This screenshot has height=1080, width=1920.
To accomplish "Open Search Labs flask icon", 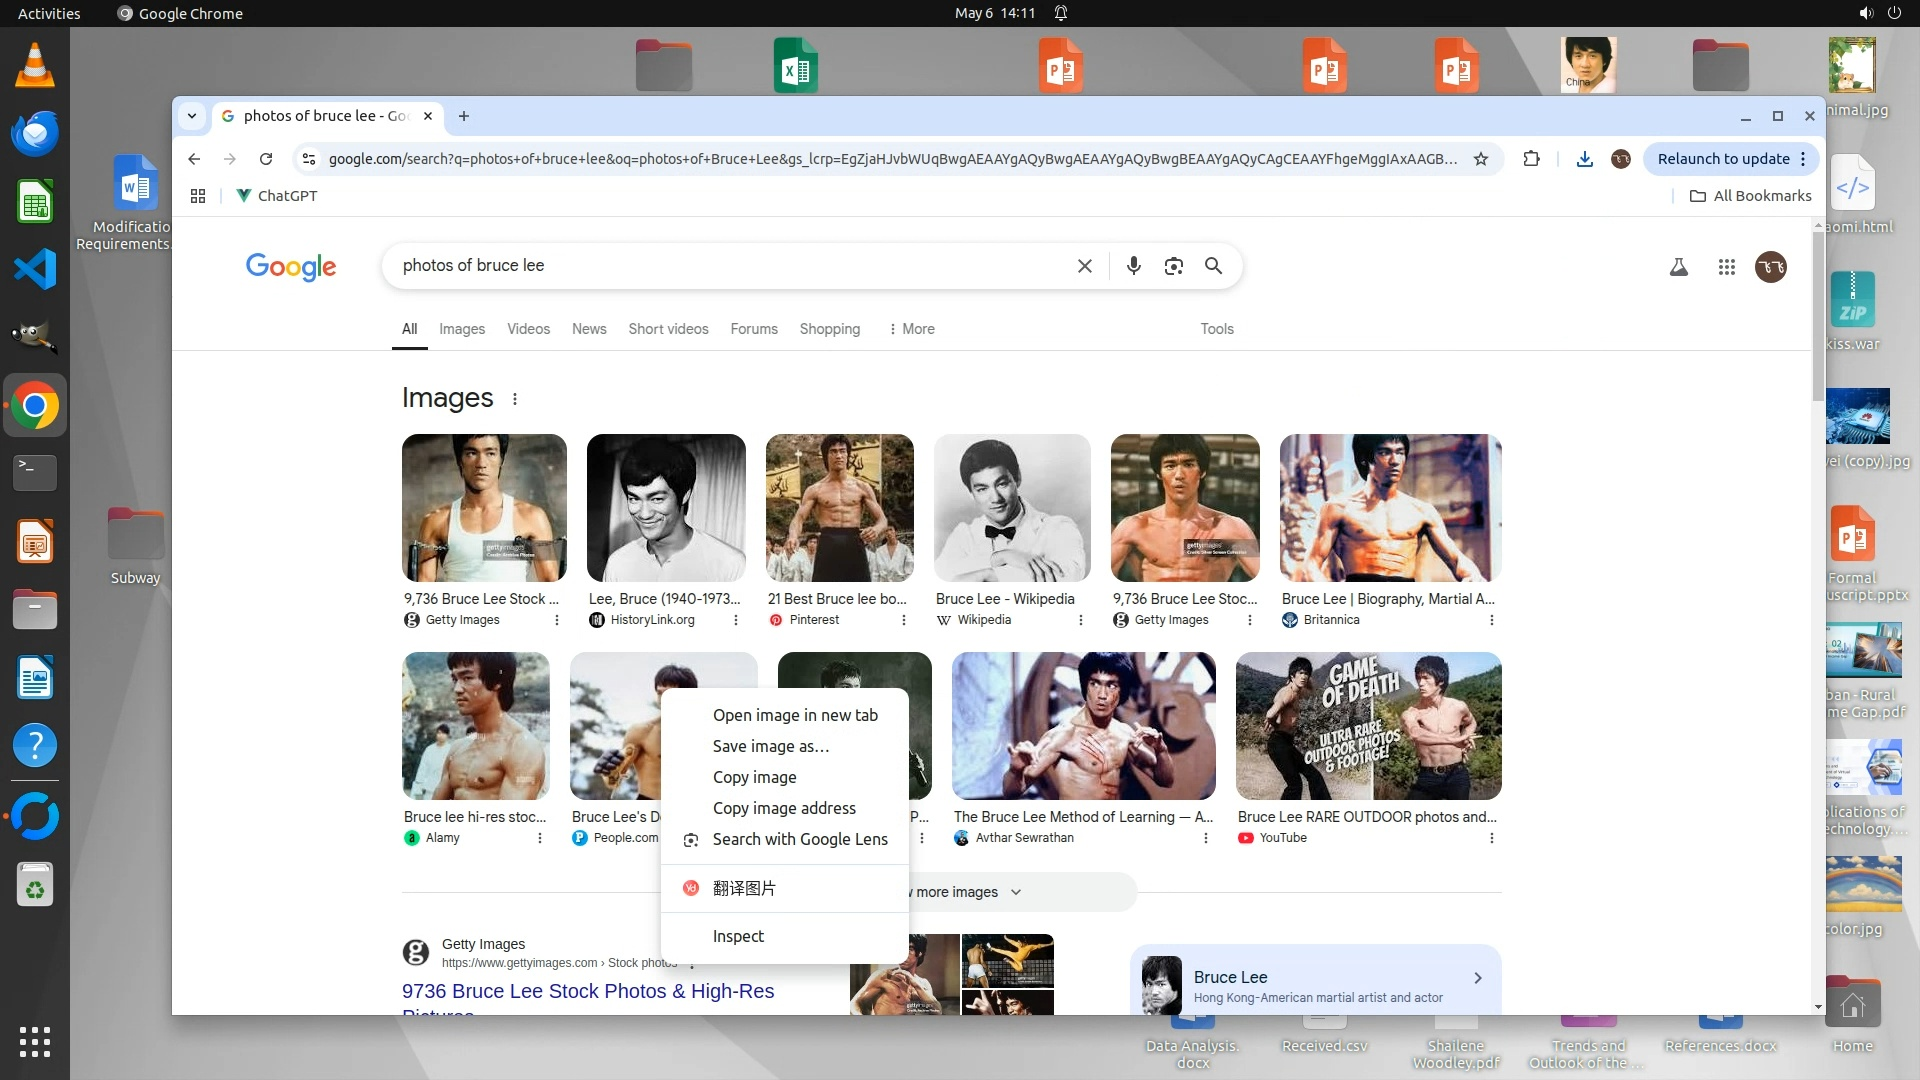I will 1679,267.
